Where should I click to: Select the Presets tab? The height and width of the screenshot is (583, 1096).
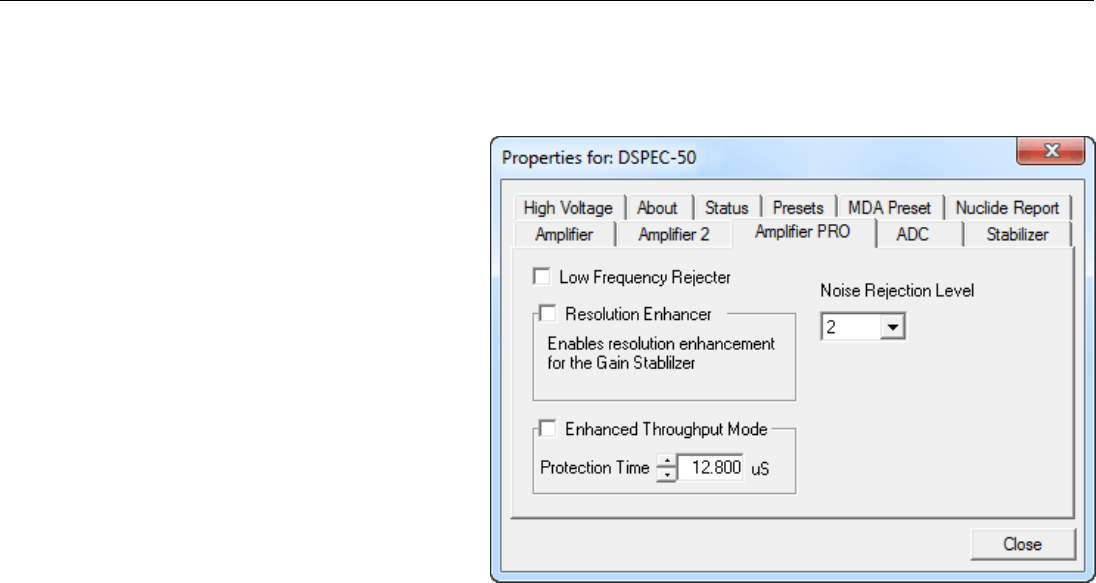(x=798, y=208)
